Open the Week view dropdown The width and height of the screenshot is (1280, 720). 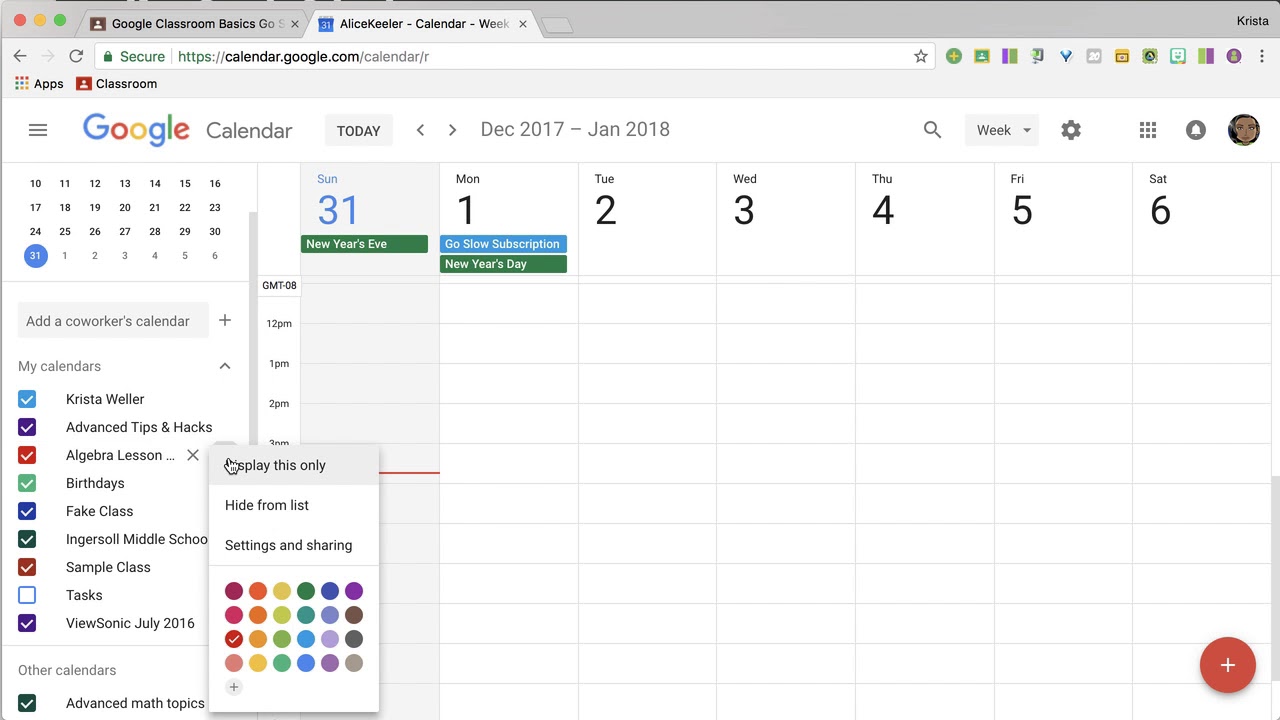click(1002, 130)
